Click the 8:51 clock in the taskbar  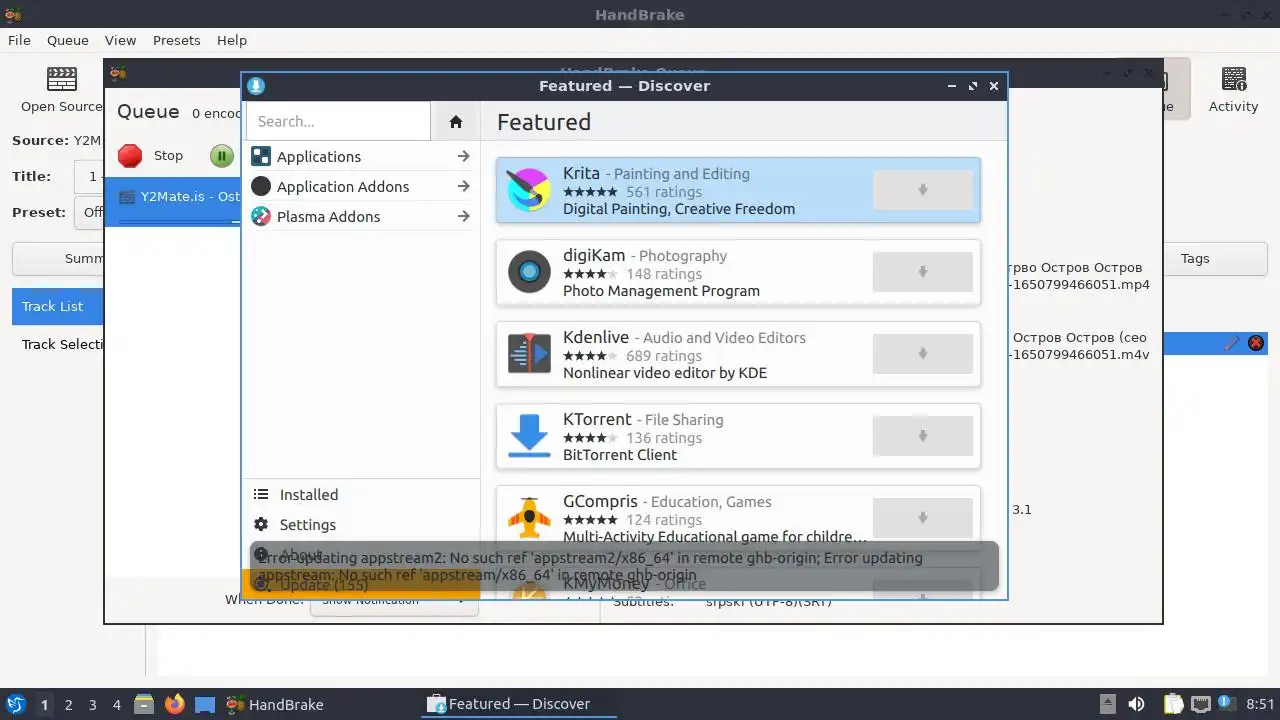pos(1260,704)
